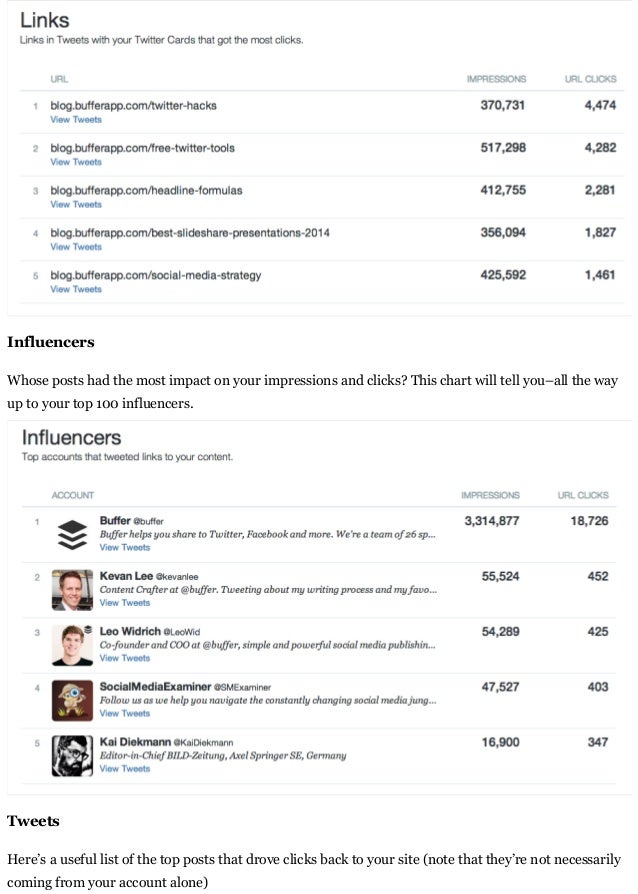Click the Influencers table URL Clicks header
This screenshot has width=638, height=894.
(583, 495)
